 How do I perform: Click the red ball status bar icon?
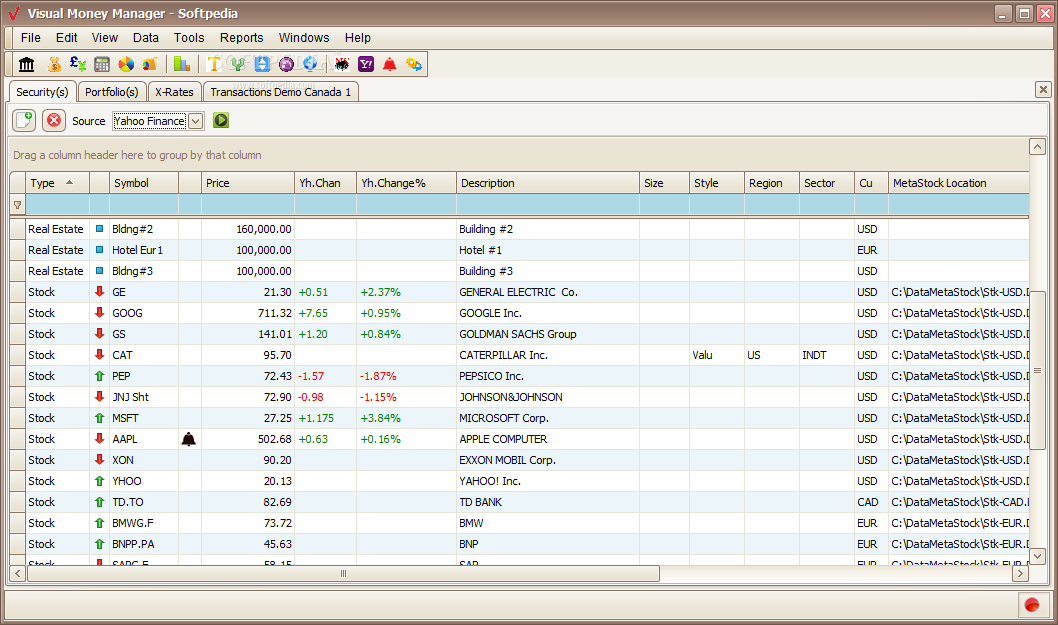coord(1032,605)
